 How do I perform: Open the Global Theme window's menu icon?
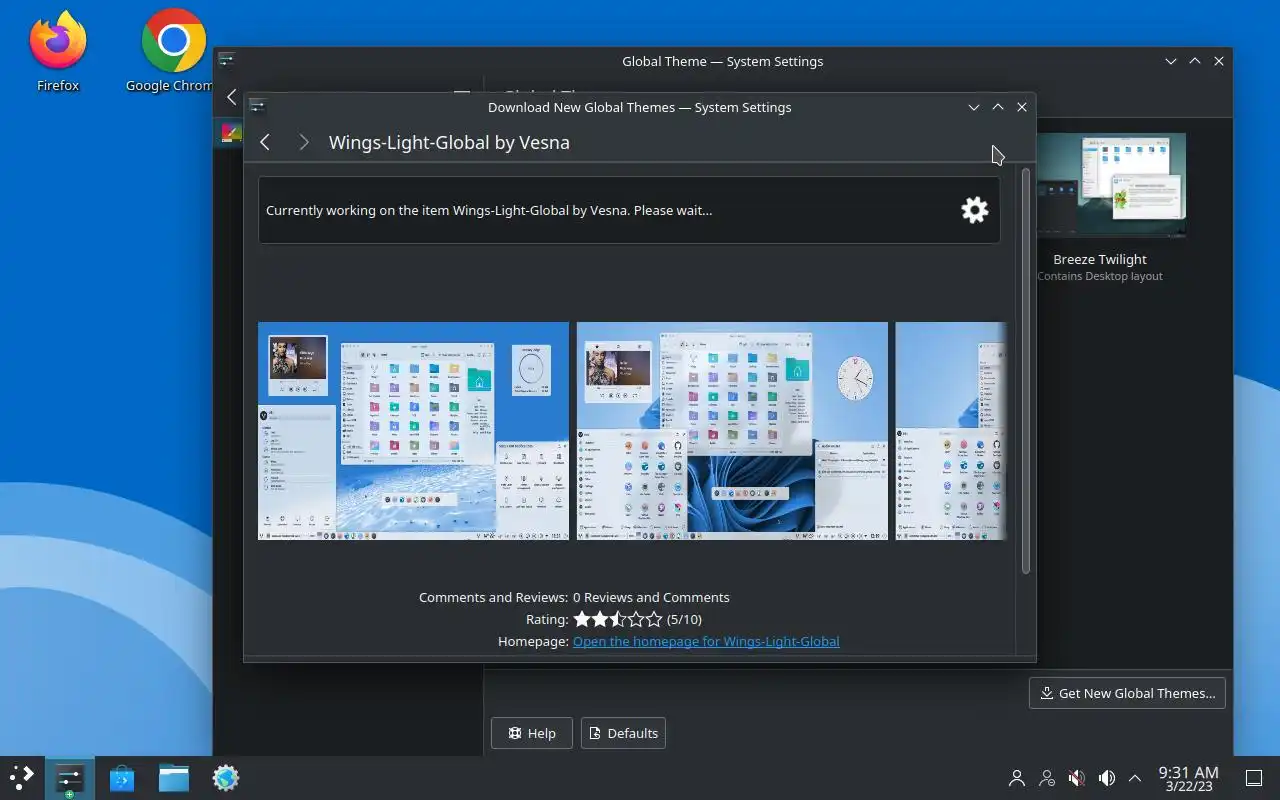[227, 61]
